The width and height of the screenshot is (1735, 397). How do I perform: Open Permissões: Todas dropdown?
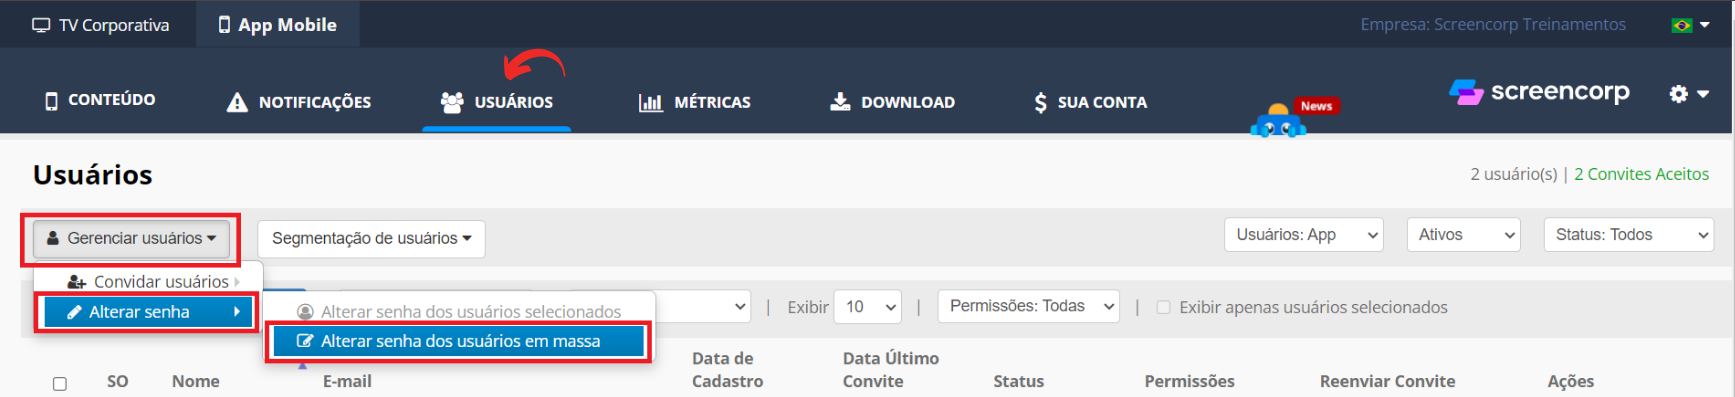[1028, 306]
